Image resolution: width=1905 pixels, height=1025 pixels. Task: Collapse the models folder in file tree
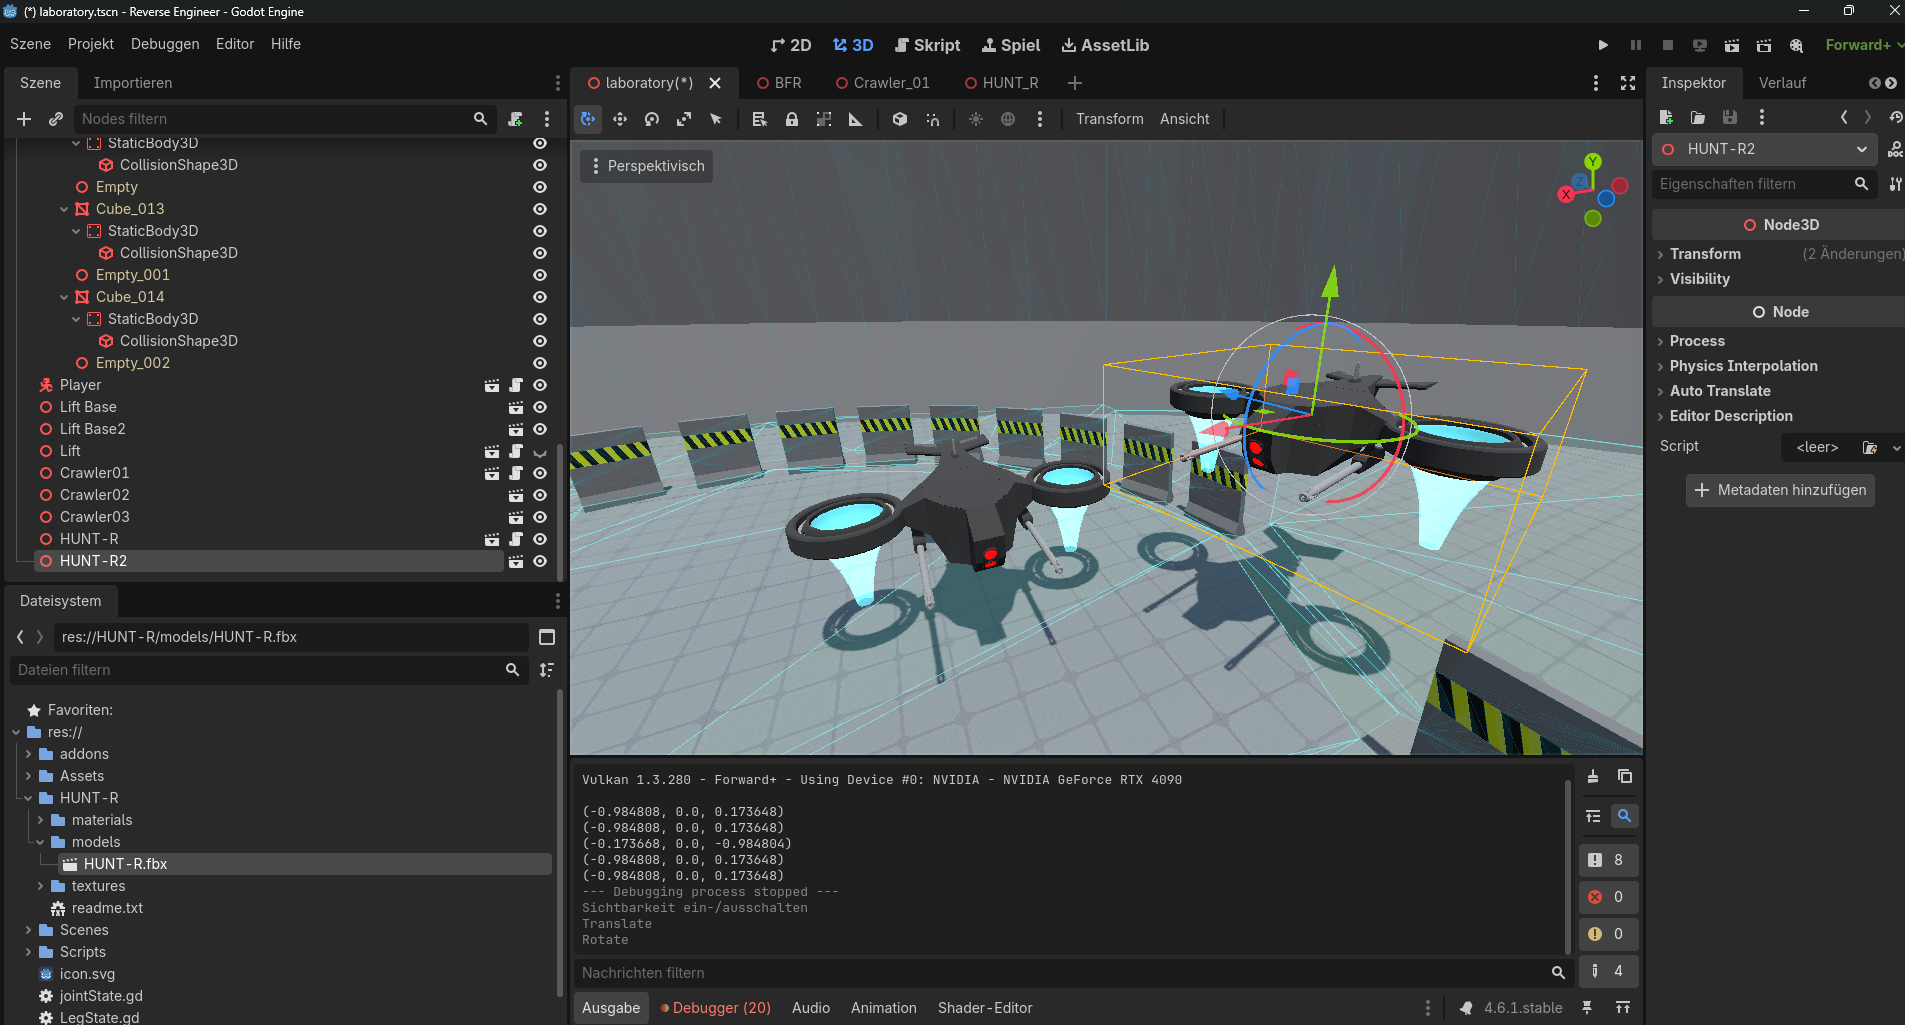coord(40,842)
